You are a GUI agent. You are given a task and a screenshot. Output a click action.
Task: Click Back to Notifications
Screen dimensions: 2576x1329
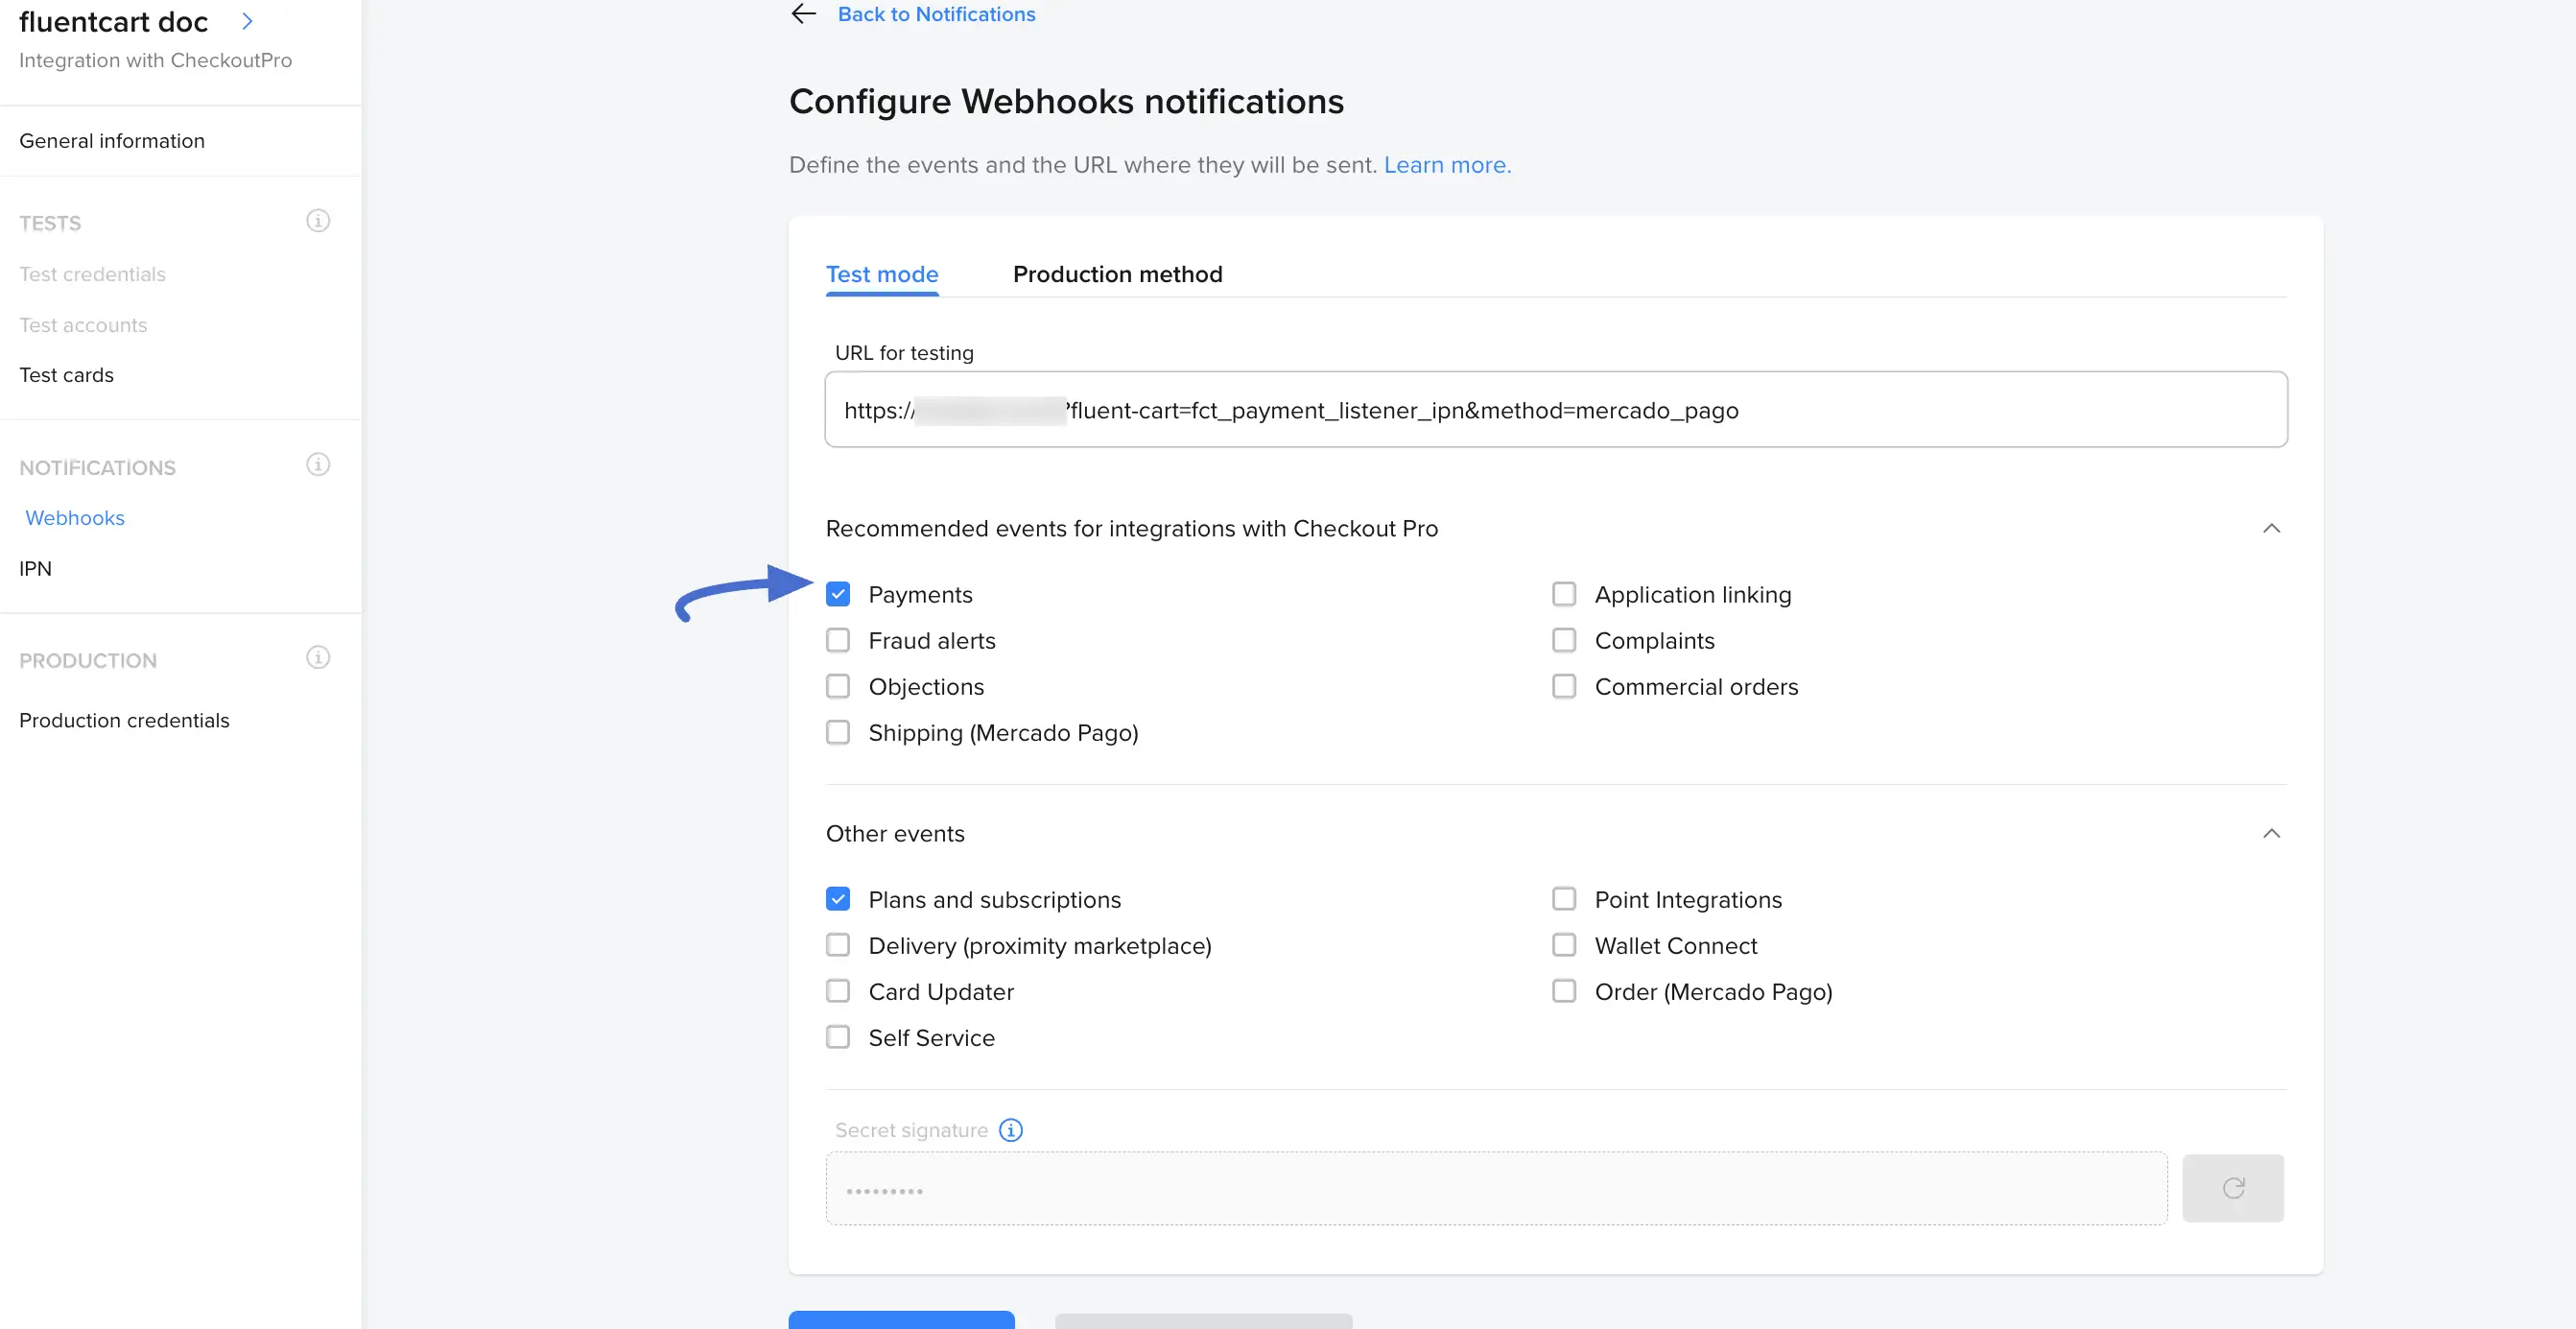point(936,14)
